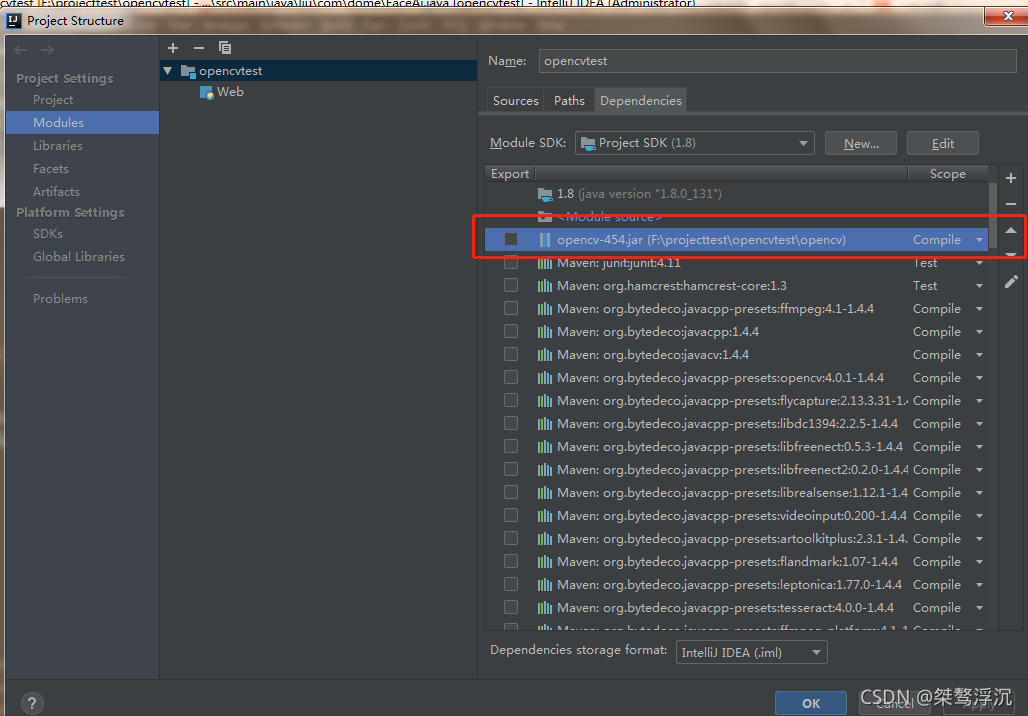
Task: Click the Edit SDK button
Action: click(x=943, y=144)
